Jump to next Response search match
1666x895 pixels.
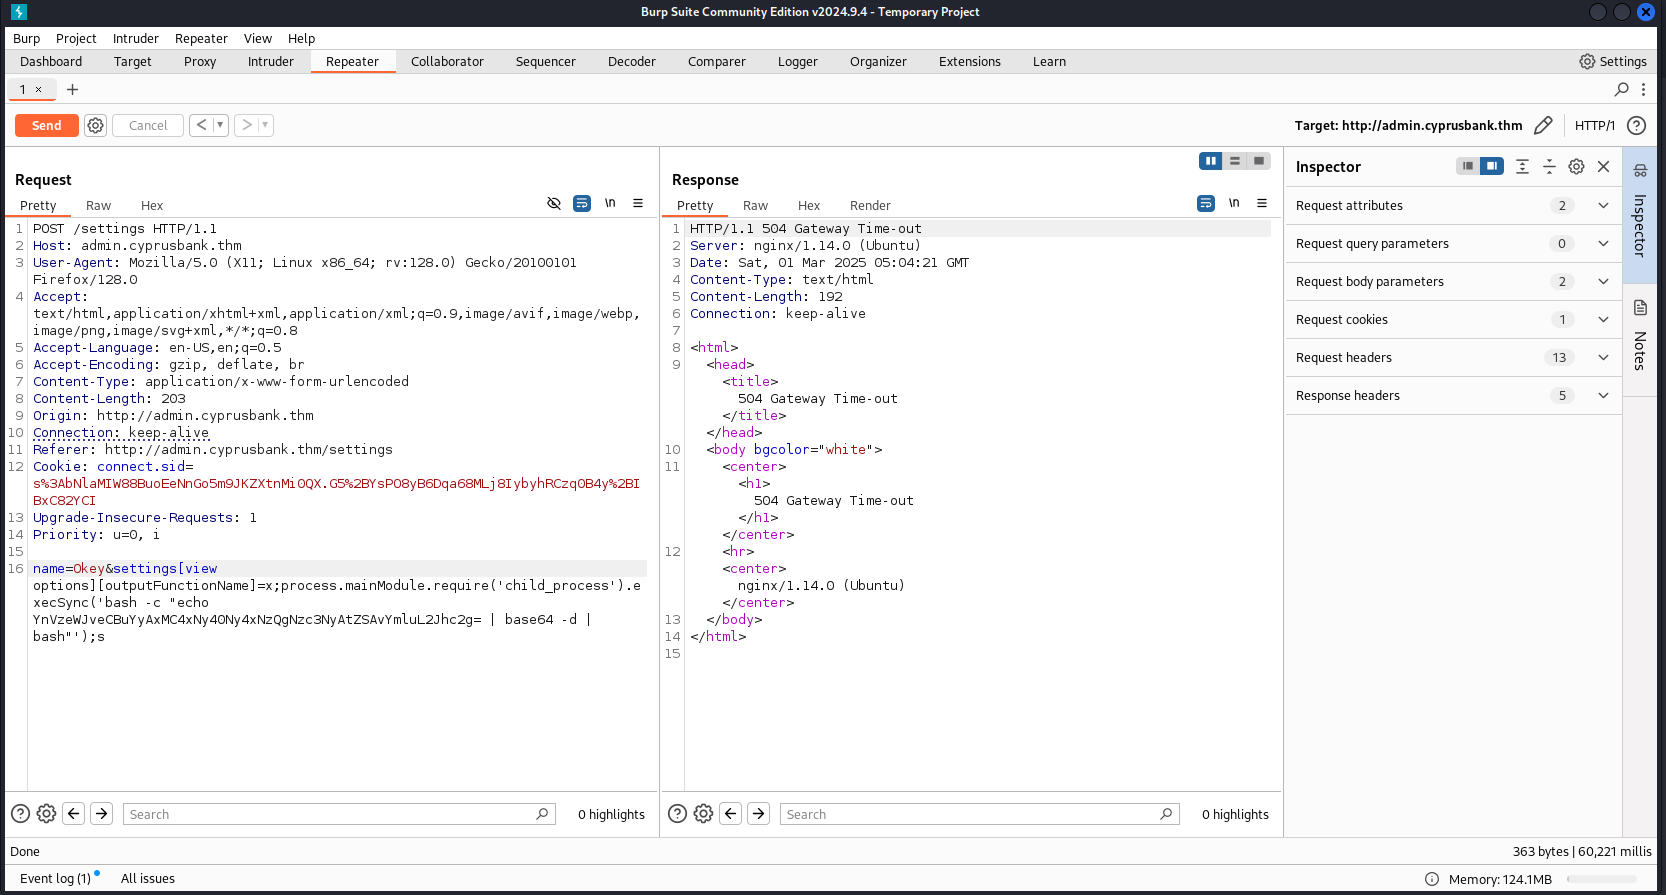point(759,813)
